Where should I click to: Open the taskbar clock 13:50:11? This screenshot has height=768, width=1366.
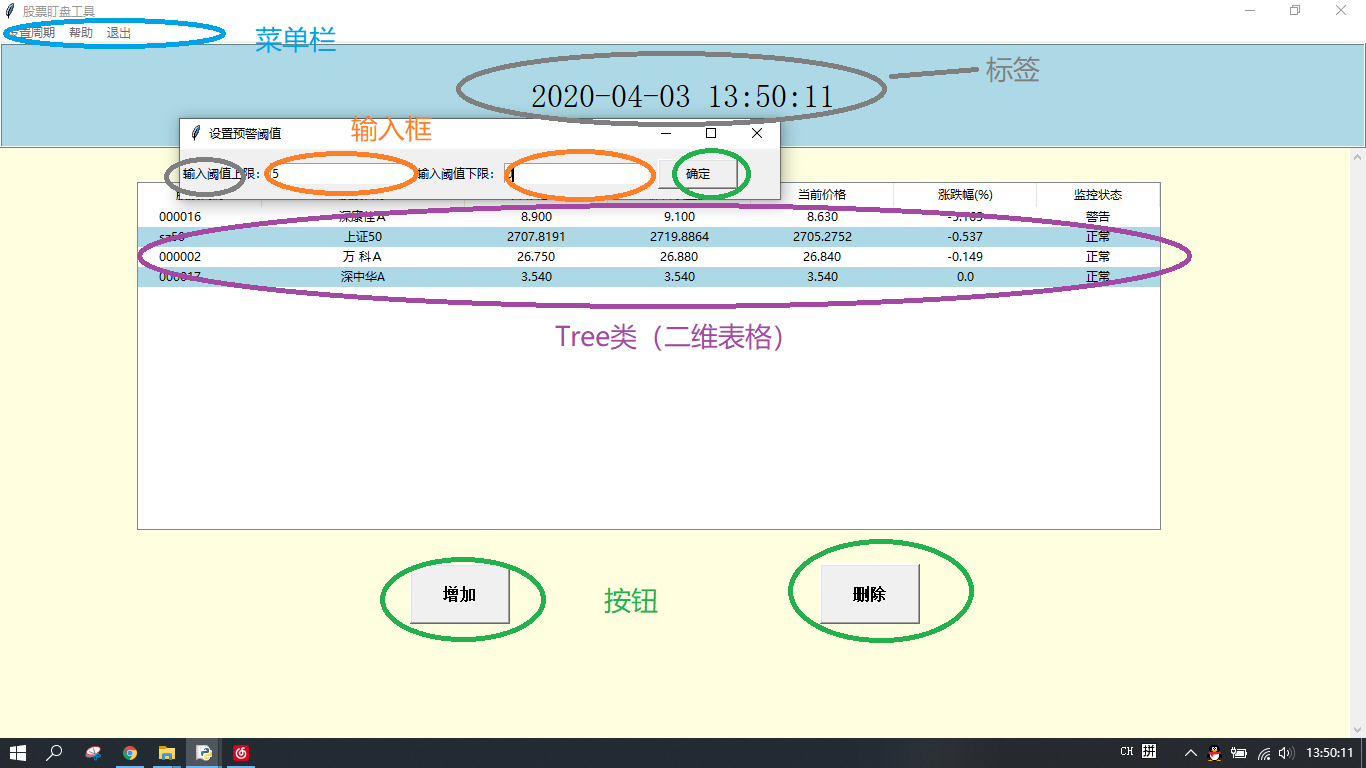point(1330,753)
